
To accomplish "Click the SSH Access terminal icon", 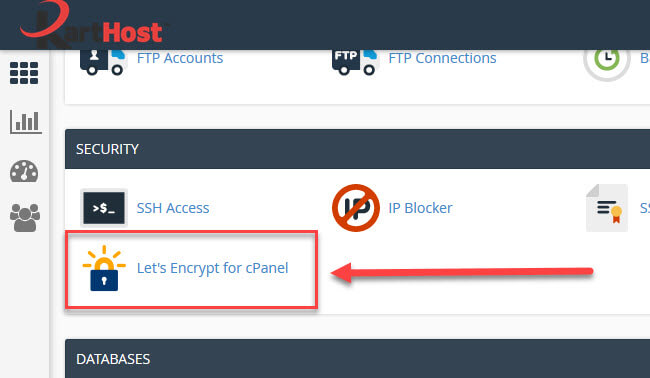I will pyautogui.click(x=104, y=208).
